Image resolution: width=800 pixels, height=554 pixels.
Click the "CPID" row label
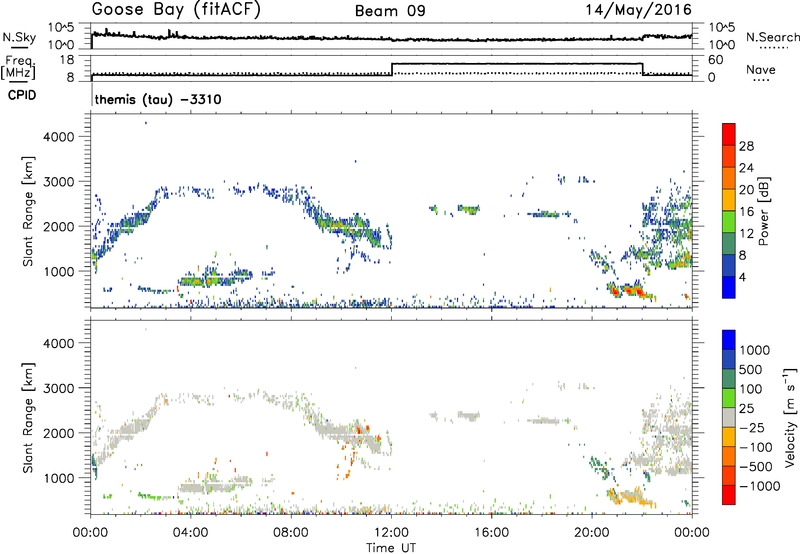(22, 95)
